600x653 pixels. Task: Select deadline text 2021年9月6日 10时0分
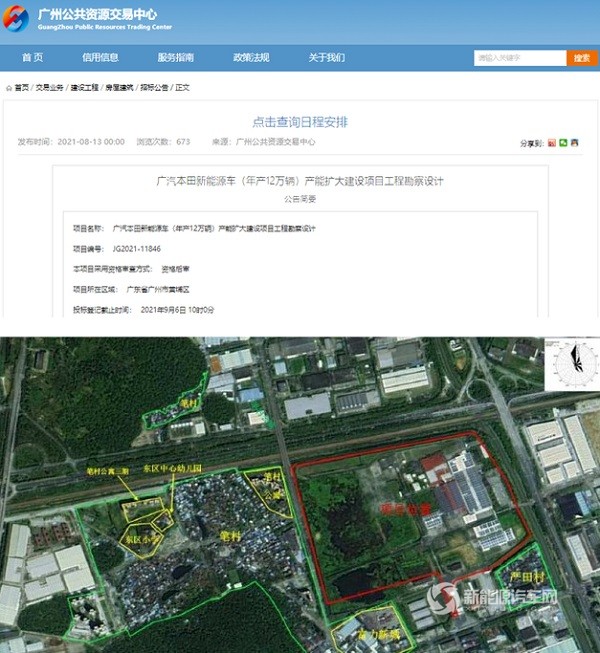[177, 310]
